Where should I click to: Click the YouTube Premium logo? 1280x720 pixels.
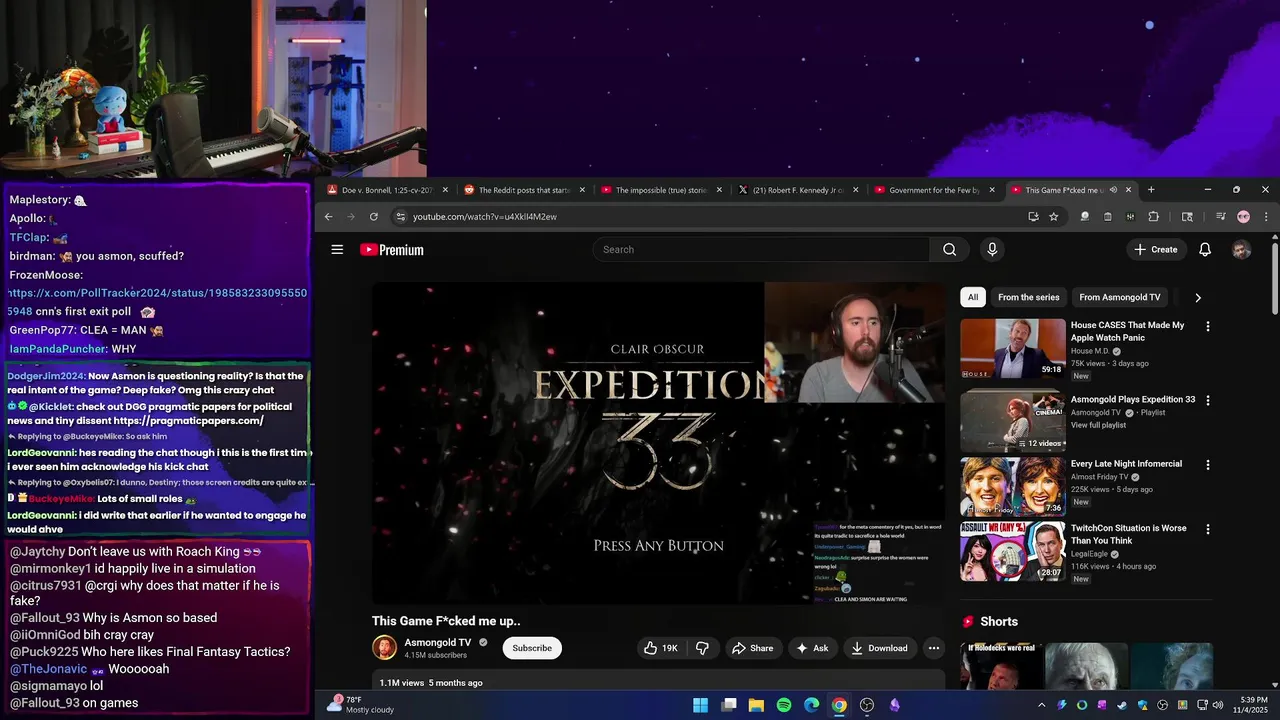point(392,250)
